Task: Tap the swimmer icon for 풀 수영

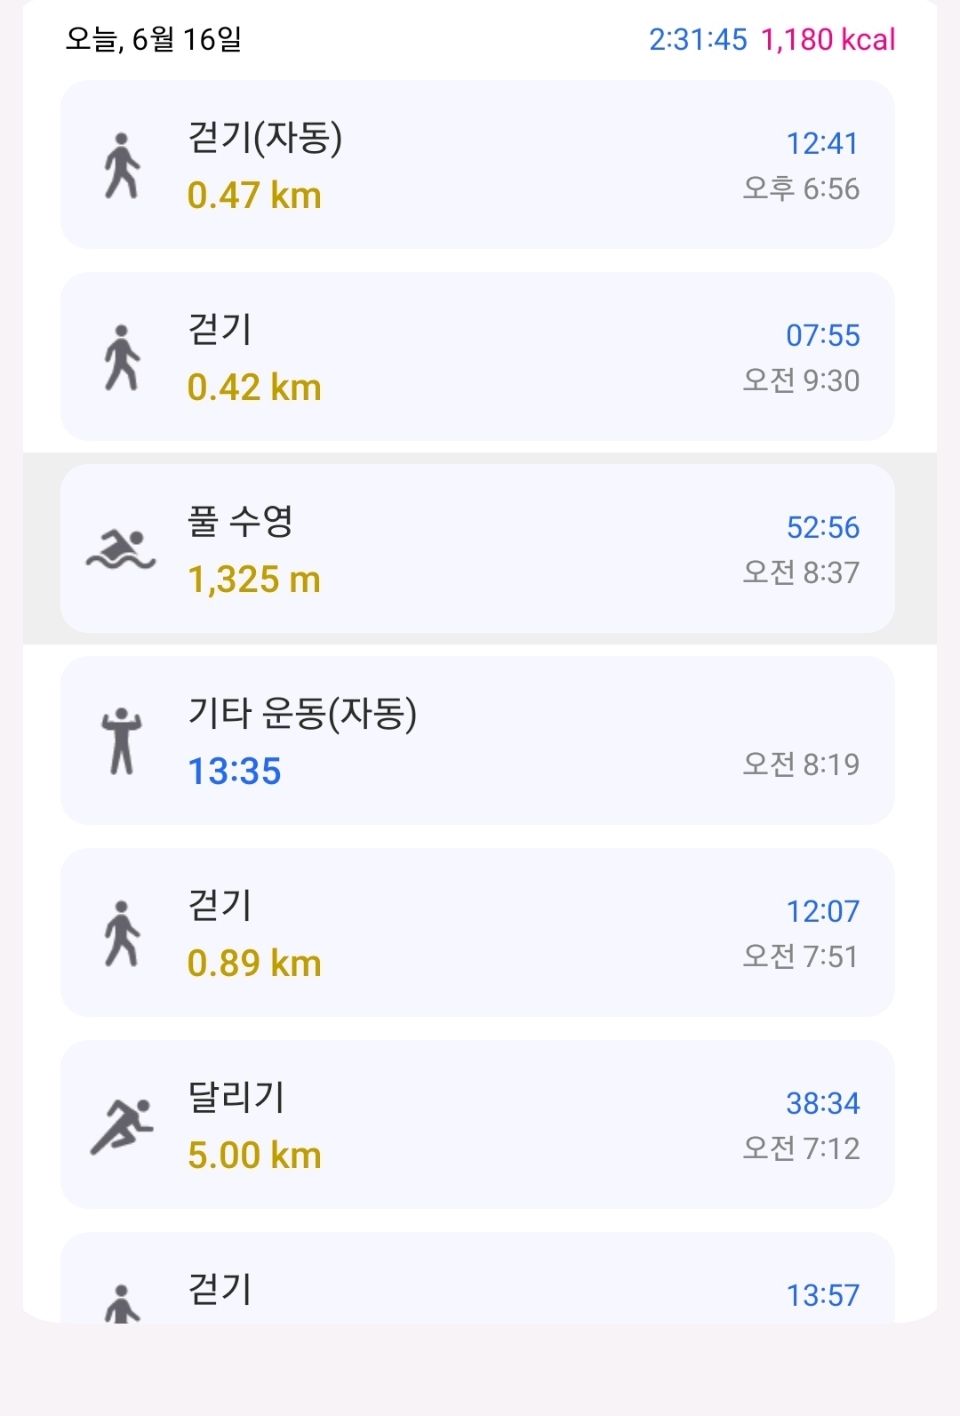Action: (x=121, y=549)
